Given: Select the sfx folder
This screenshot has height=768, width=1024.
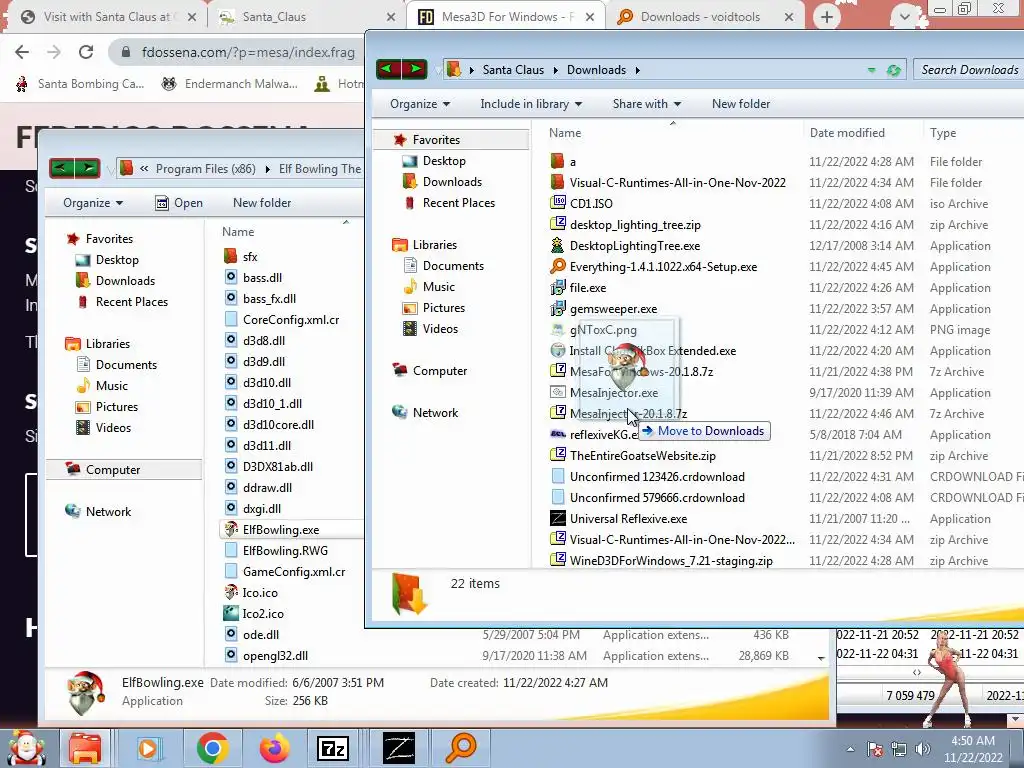Looking at the screenshot, I should pyautogui.click(x=249, y=257).
